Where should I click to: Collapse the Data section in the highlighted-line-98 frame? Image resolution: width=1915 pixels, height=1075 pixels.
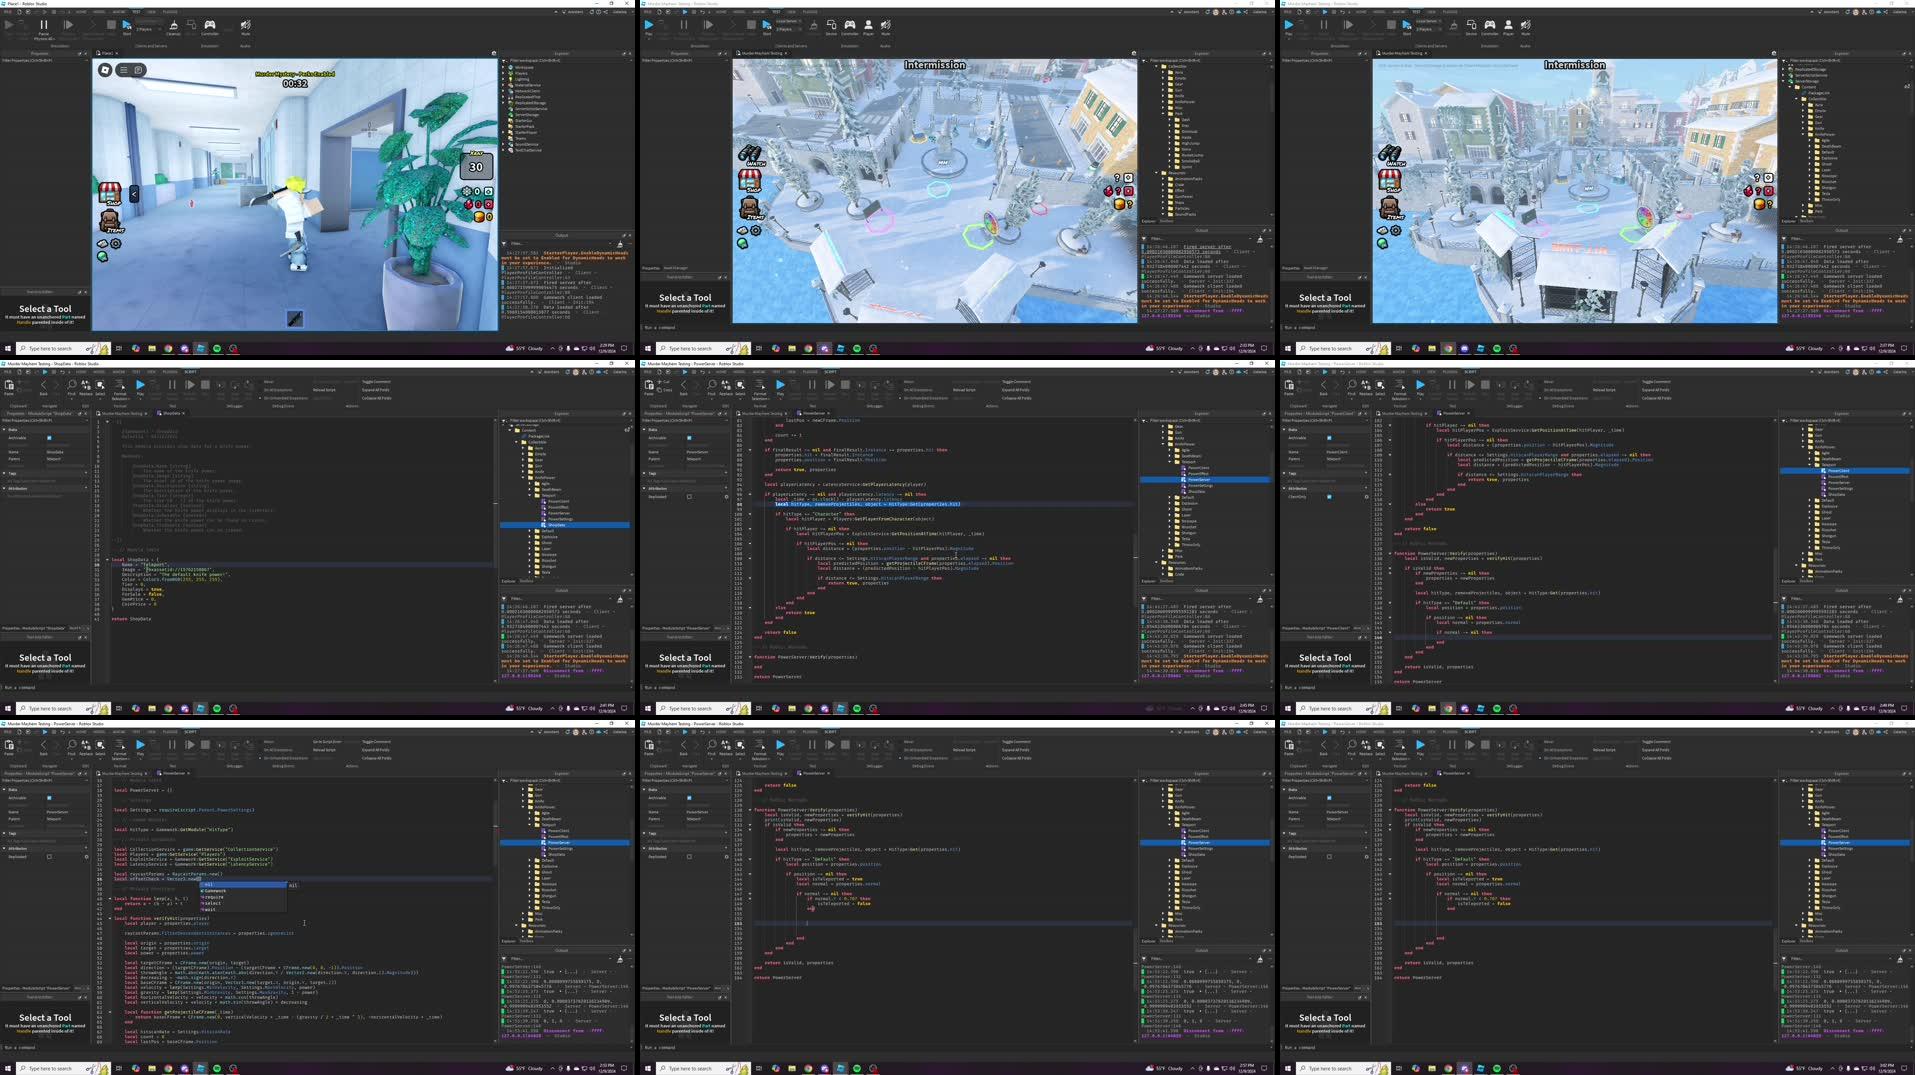pyautogui.click(x=646, y=429)
